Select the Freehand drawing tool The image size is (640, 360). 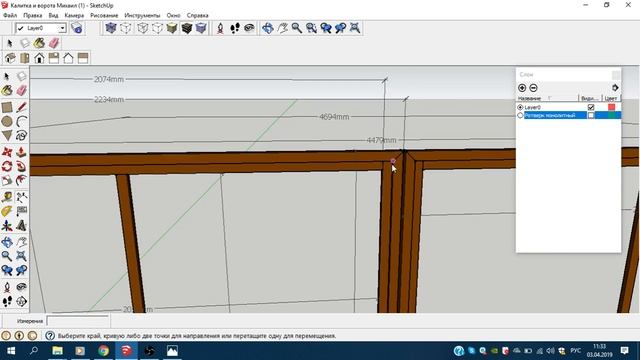(22, 135)
